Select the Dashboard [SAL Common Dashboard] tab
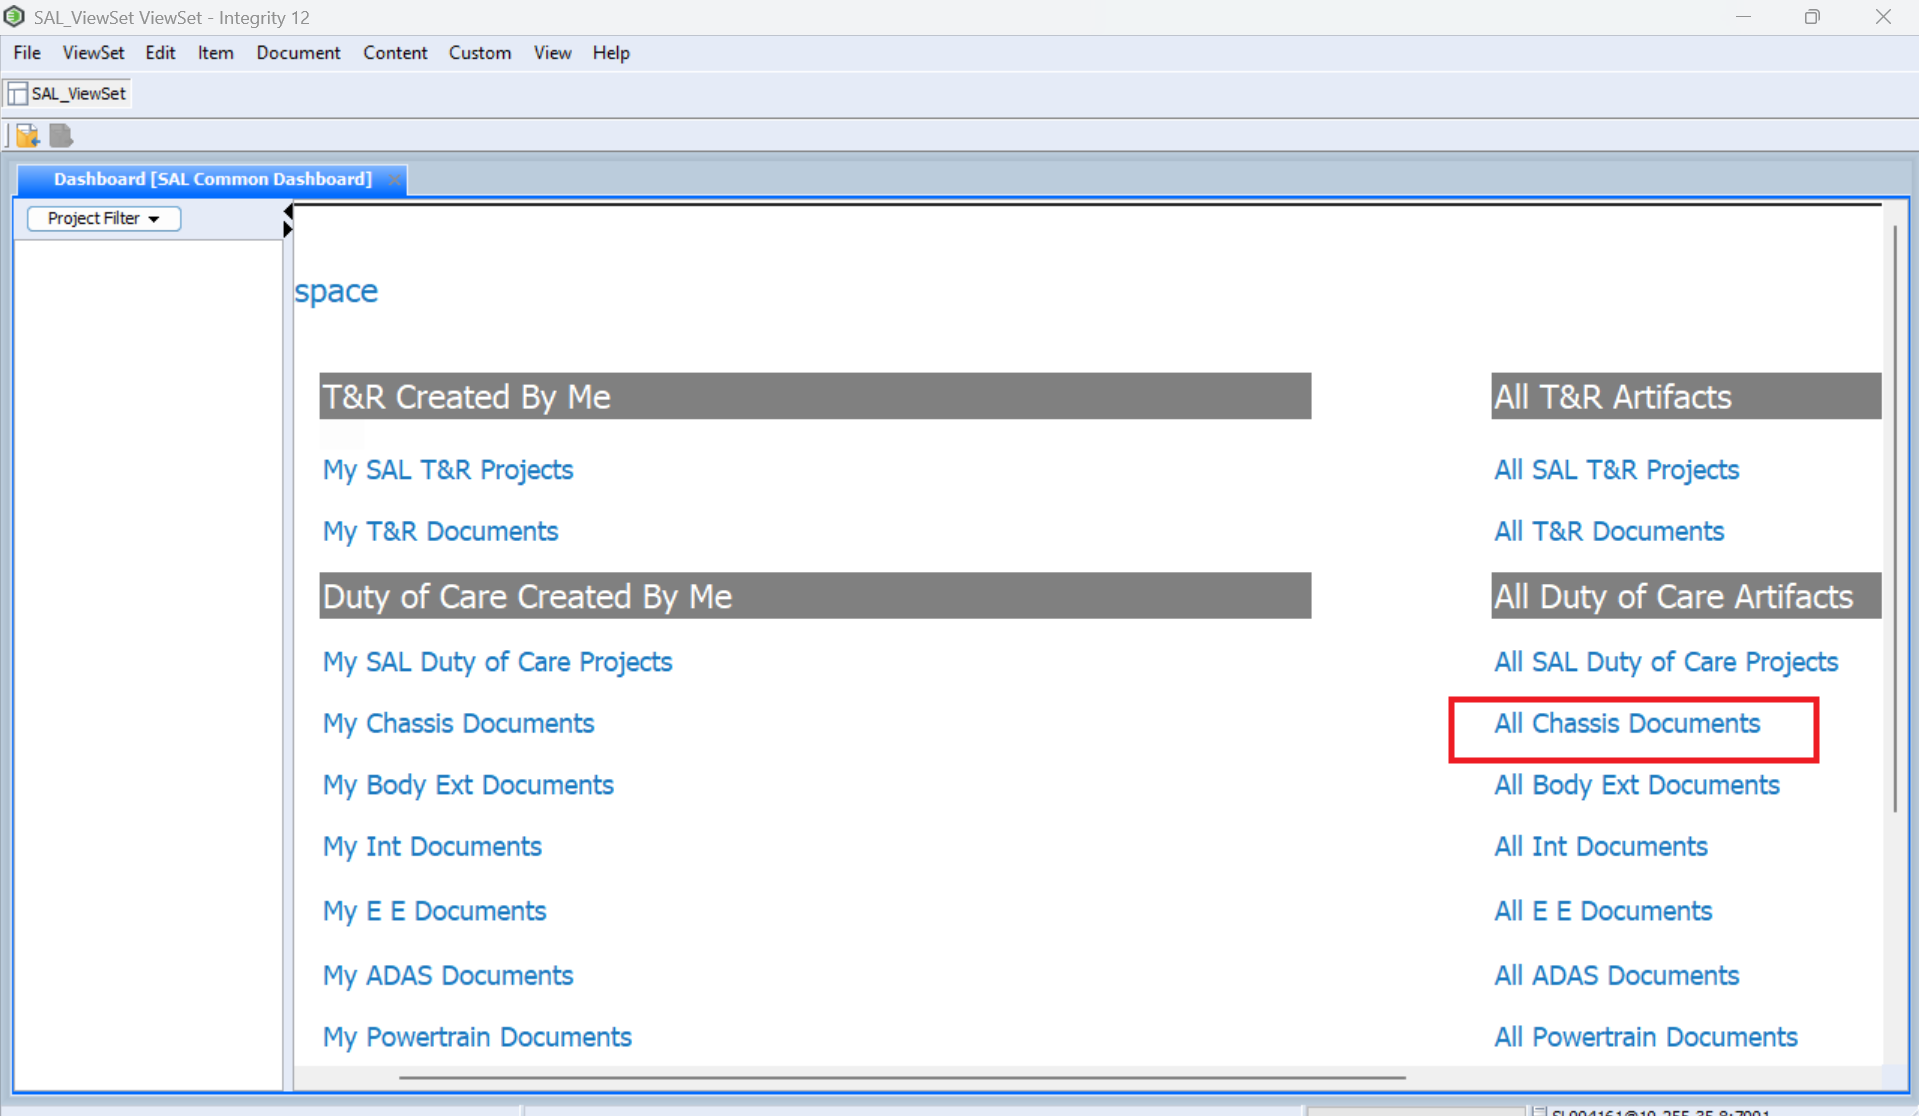This screenshot has width=1919, height=1116. click(212, 179)
